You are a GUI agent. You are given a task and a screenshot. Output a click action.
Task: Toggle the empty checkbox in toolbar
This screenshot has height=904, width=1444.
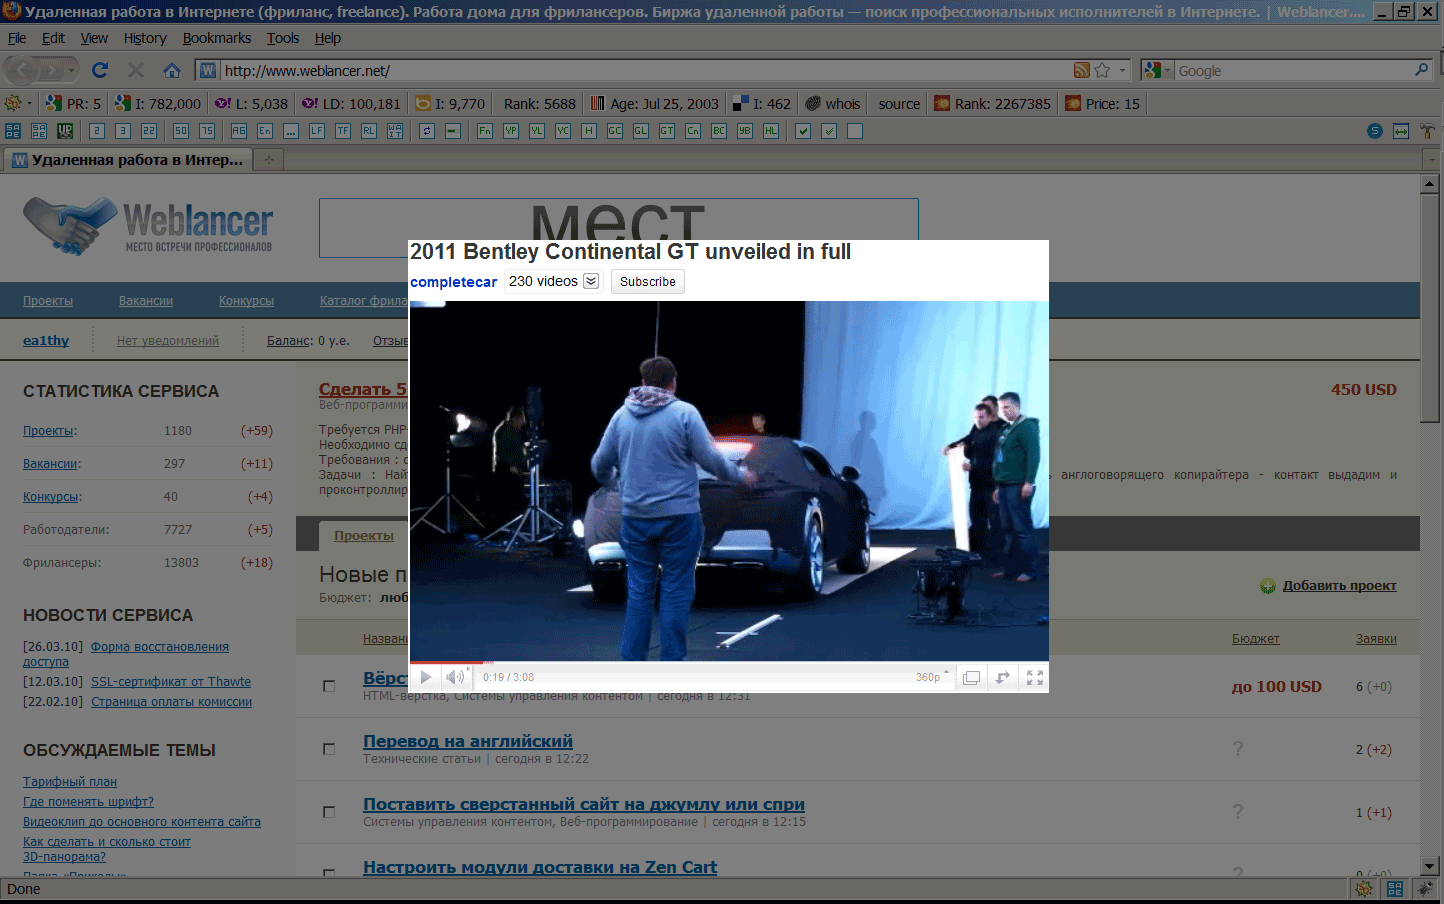tap(855, 131)
